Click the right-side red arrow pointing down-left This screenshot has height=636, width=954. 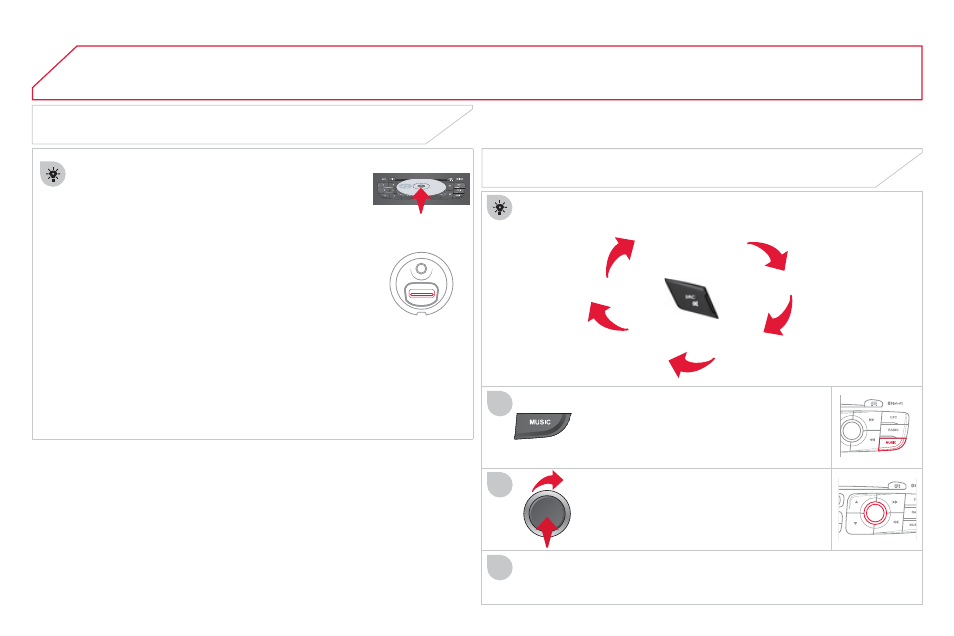click(778, 315)
